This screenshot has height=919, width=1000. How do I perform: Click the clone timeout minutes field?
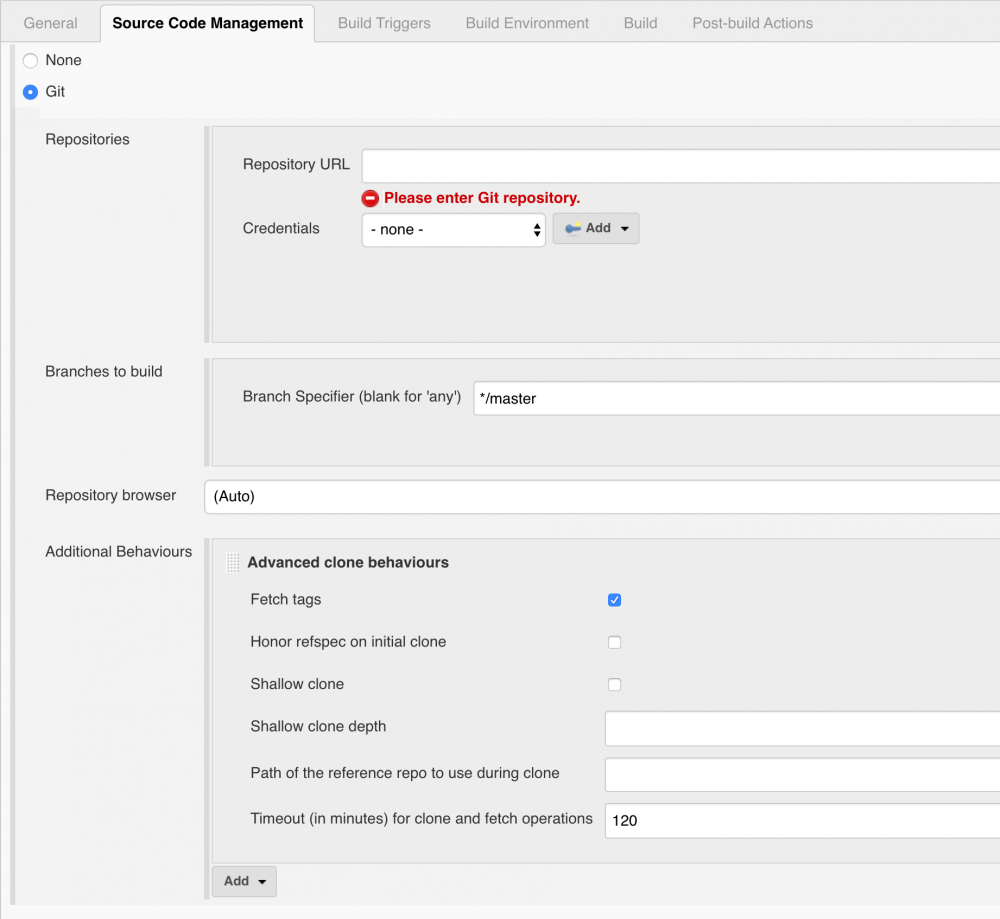point(800,820)
